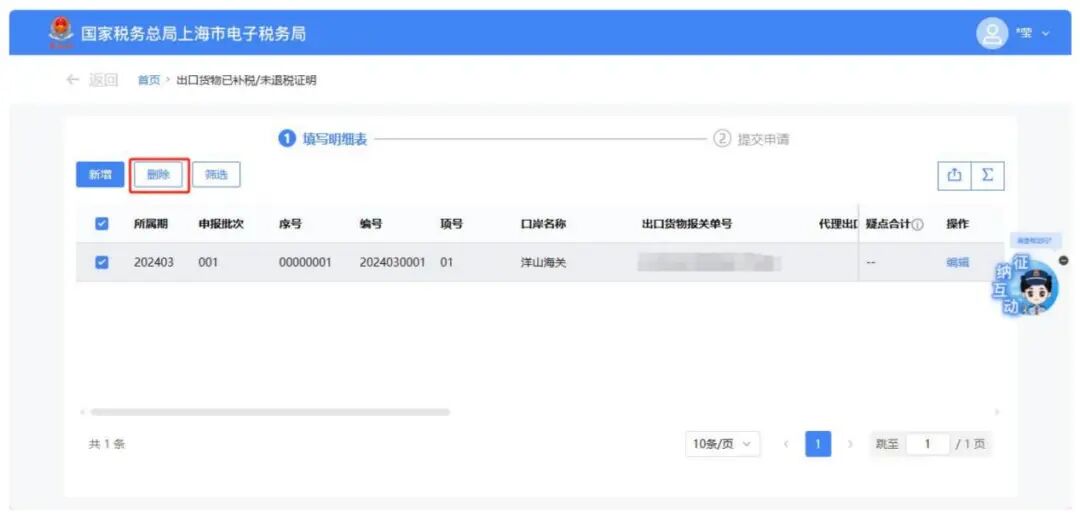Click the 筛选 button
This screenshot has width=1080, height=518.
(216, 175)
